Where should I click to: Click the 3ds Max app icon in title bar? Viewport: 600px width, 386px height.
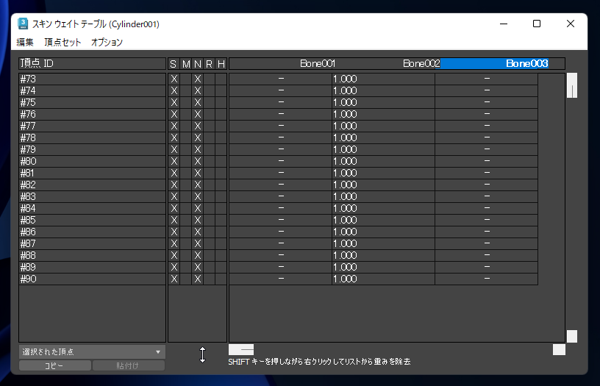click(x=23, y=24)
